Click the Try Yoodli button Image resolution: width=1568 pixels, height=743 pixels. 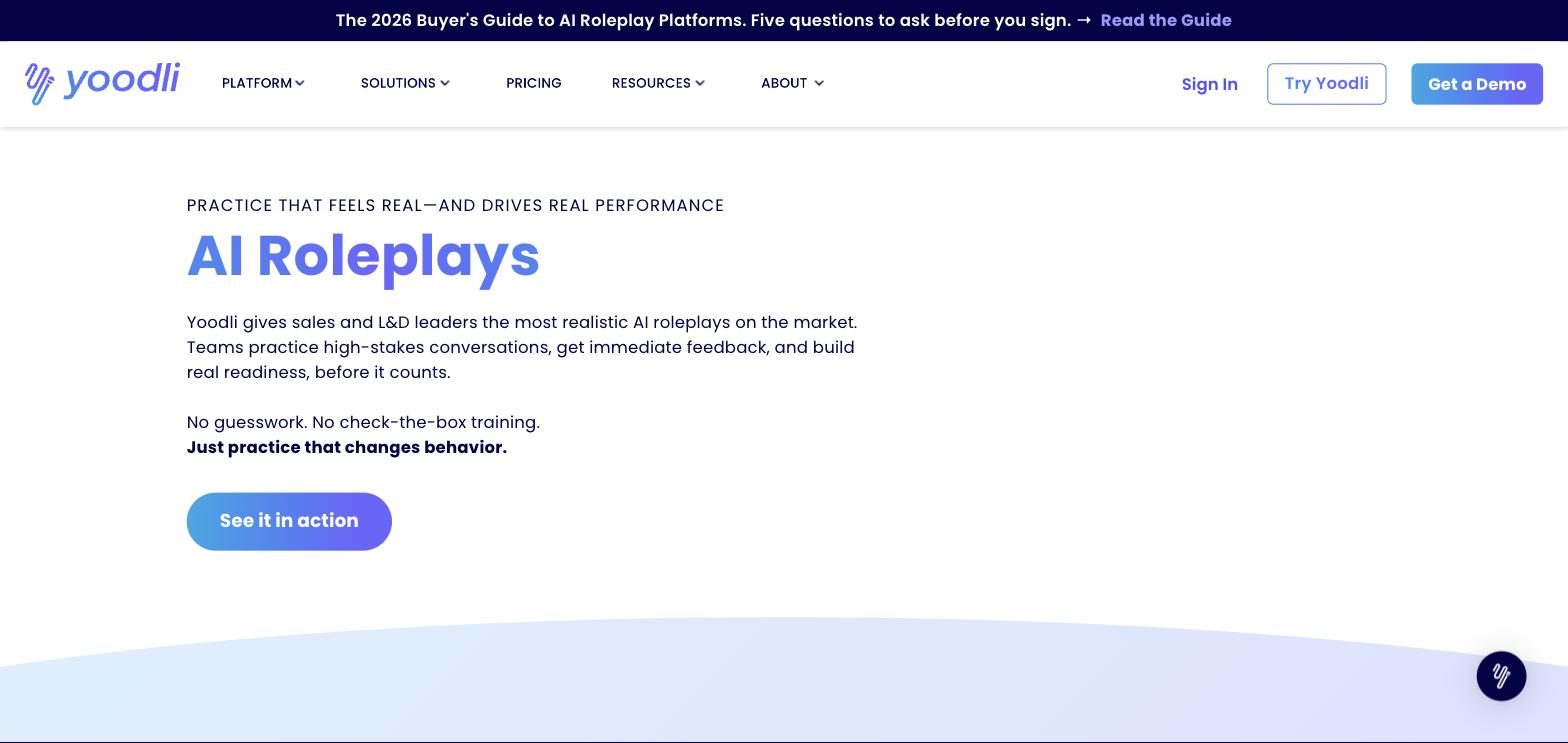tap(1326, 84)
